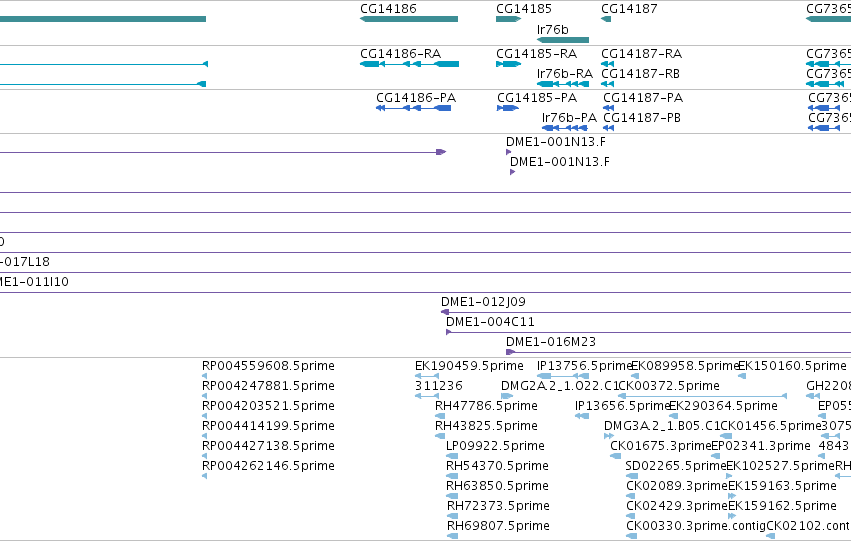
Task: Open EST RH72373.5prime
Action: pos(498,506)
